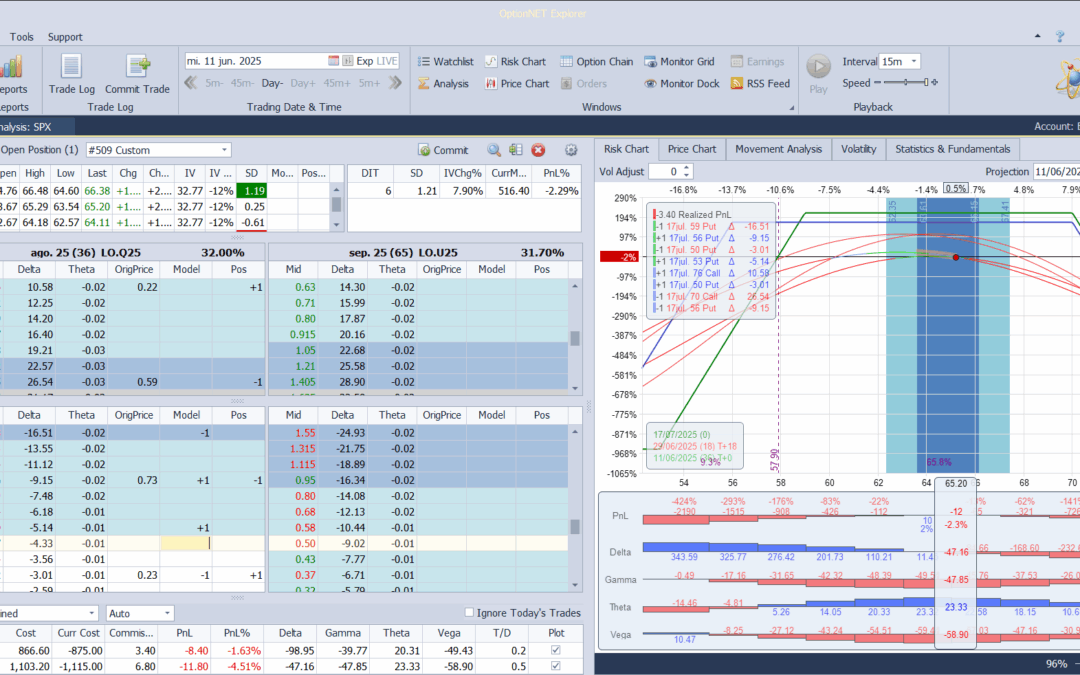The height and width of the screenshot is (675, 1080).
Task: Click the highlighted Model cell in the -4.33 delta row
Action: [186, 543]
